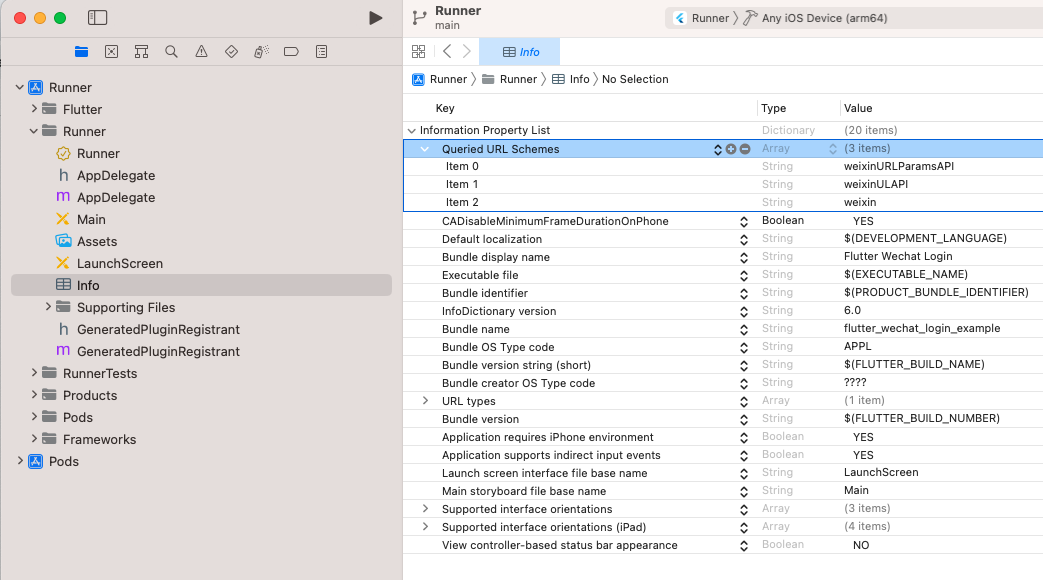This screenshot has height=580, width=1043.
Task: Select CADisableMinimumFrameDurationOnPhone YES value
Action: click(863, 221)
